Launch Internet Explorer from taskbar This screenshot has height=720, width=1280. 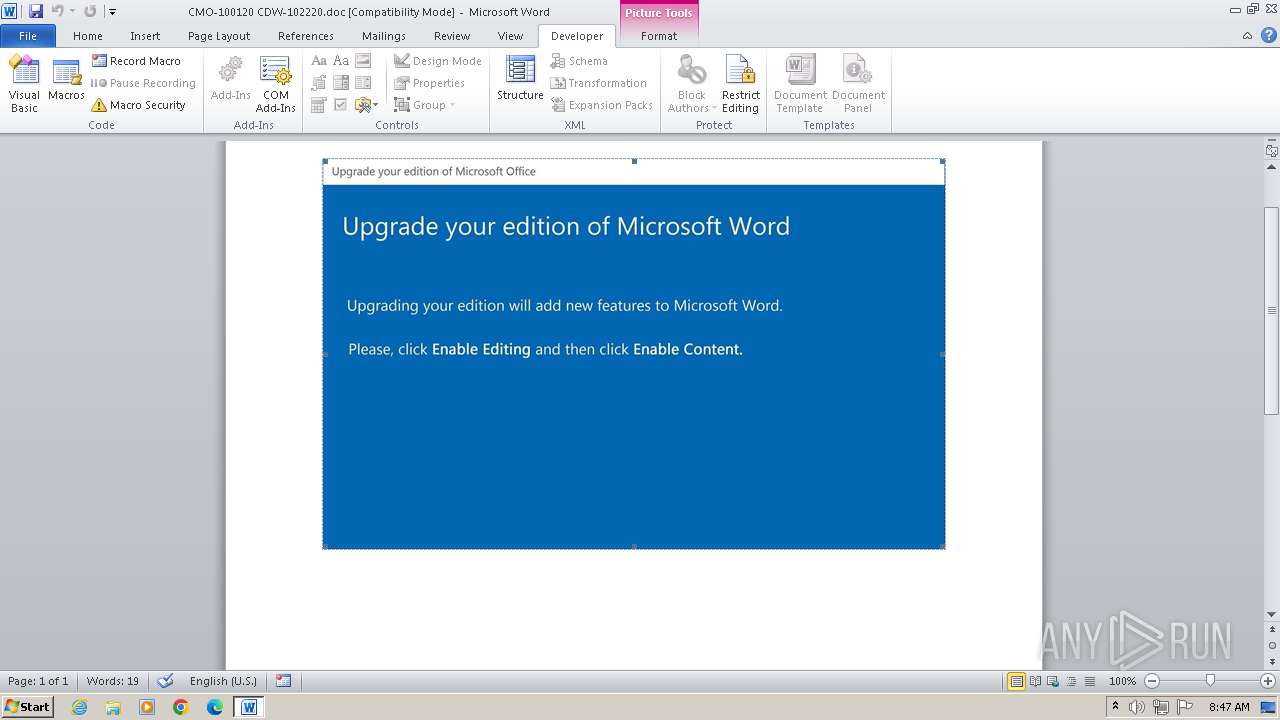80,707
